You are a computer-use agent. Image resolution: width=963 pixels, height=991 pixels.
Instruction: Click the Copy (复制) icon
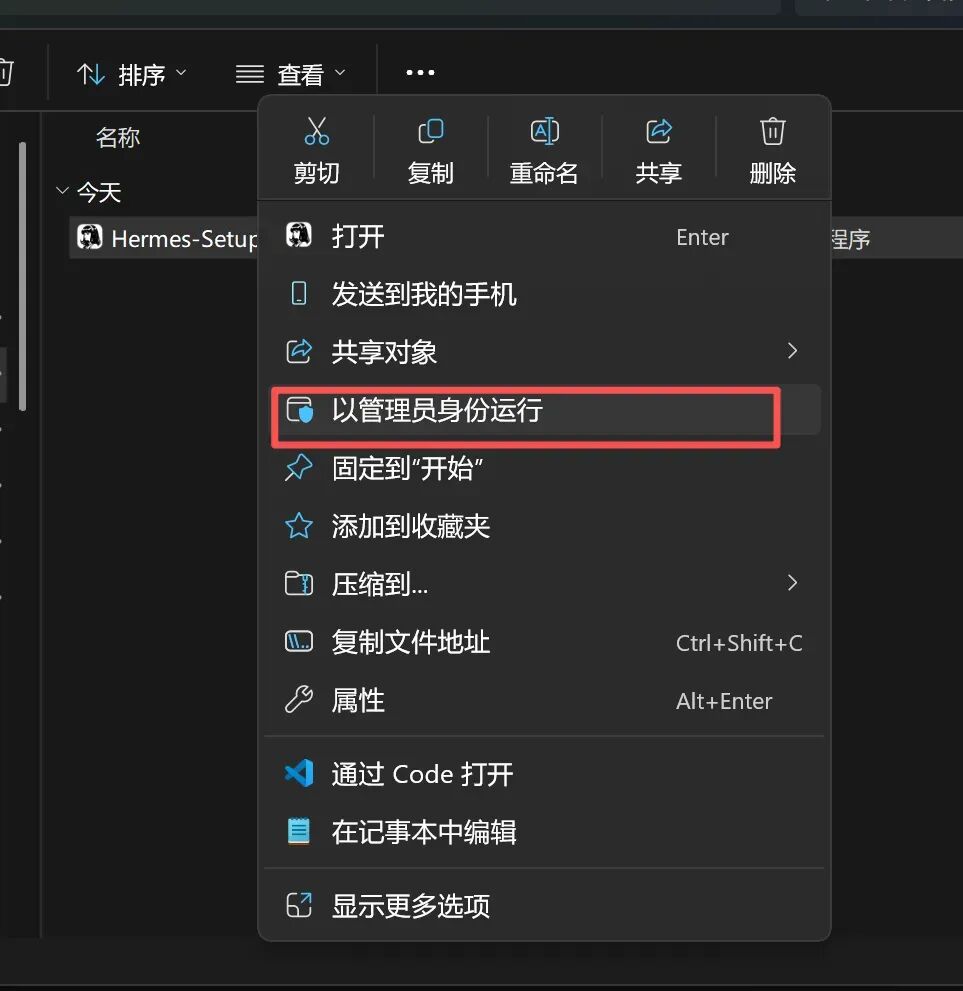(x=431, y=131)
